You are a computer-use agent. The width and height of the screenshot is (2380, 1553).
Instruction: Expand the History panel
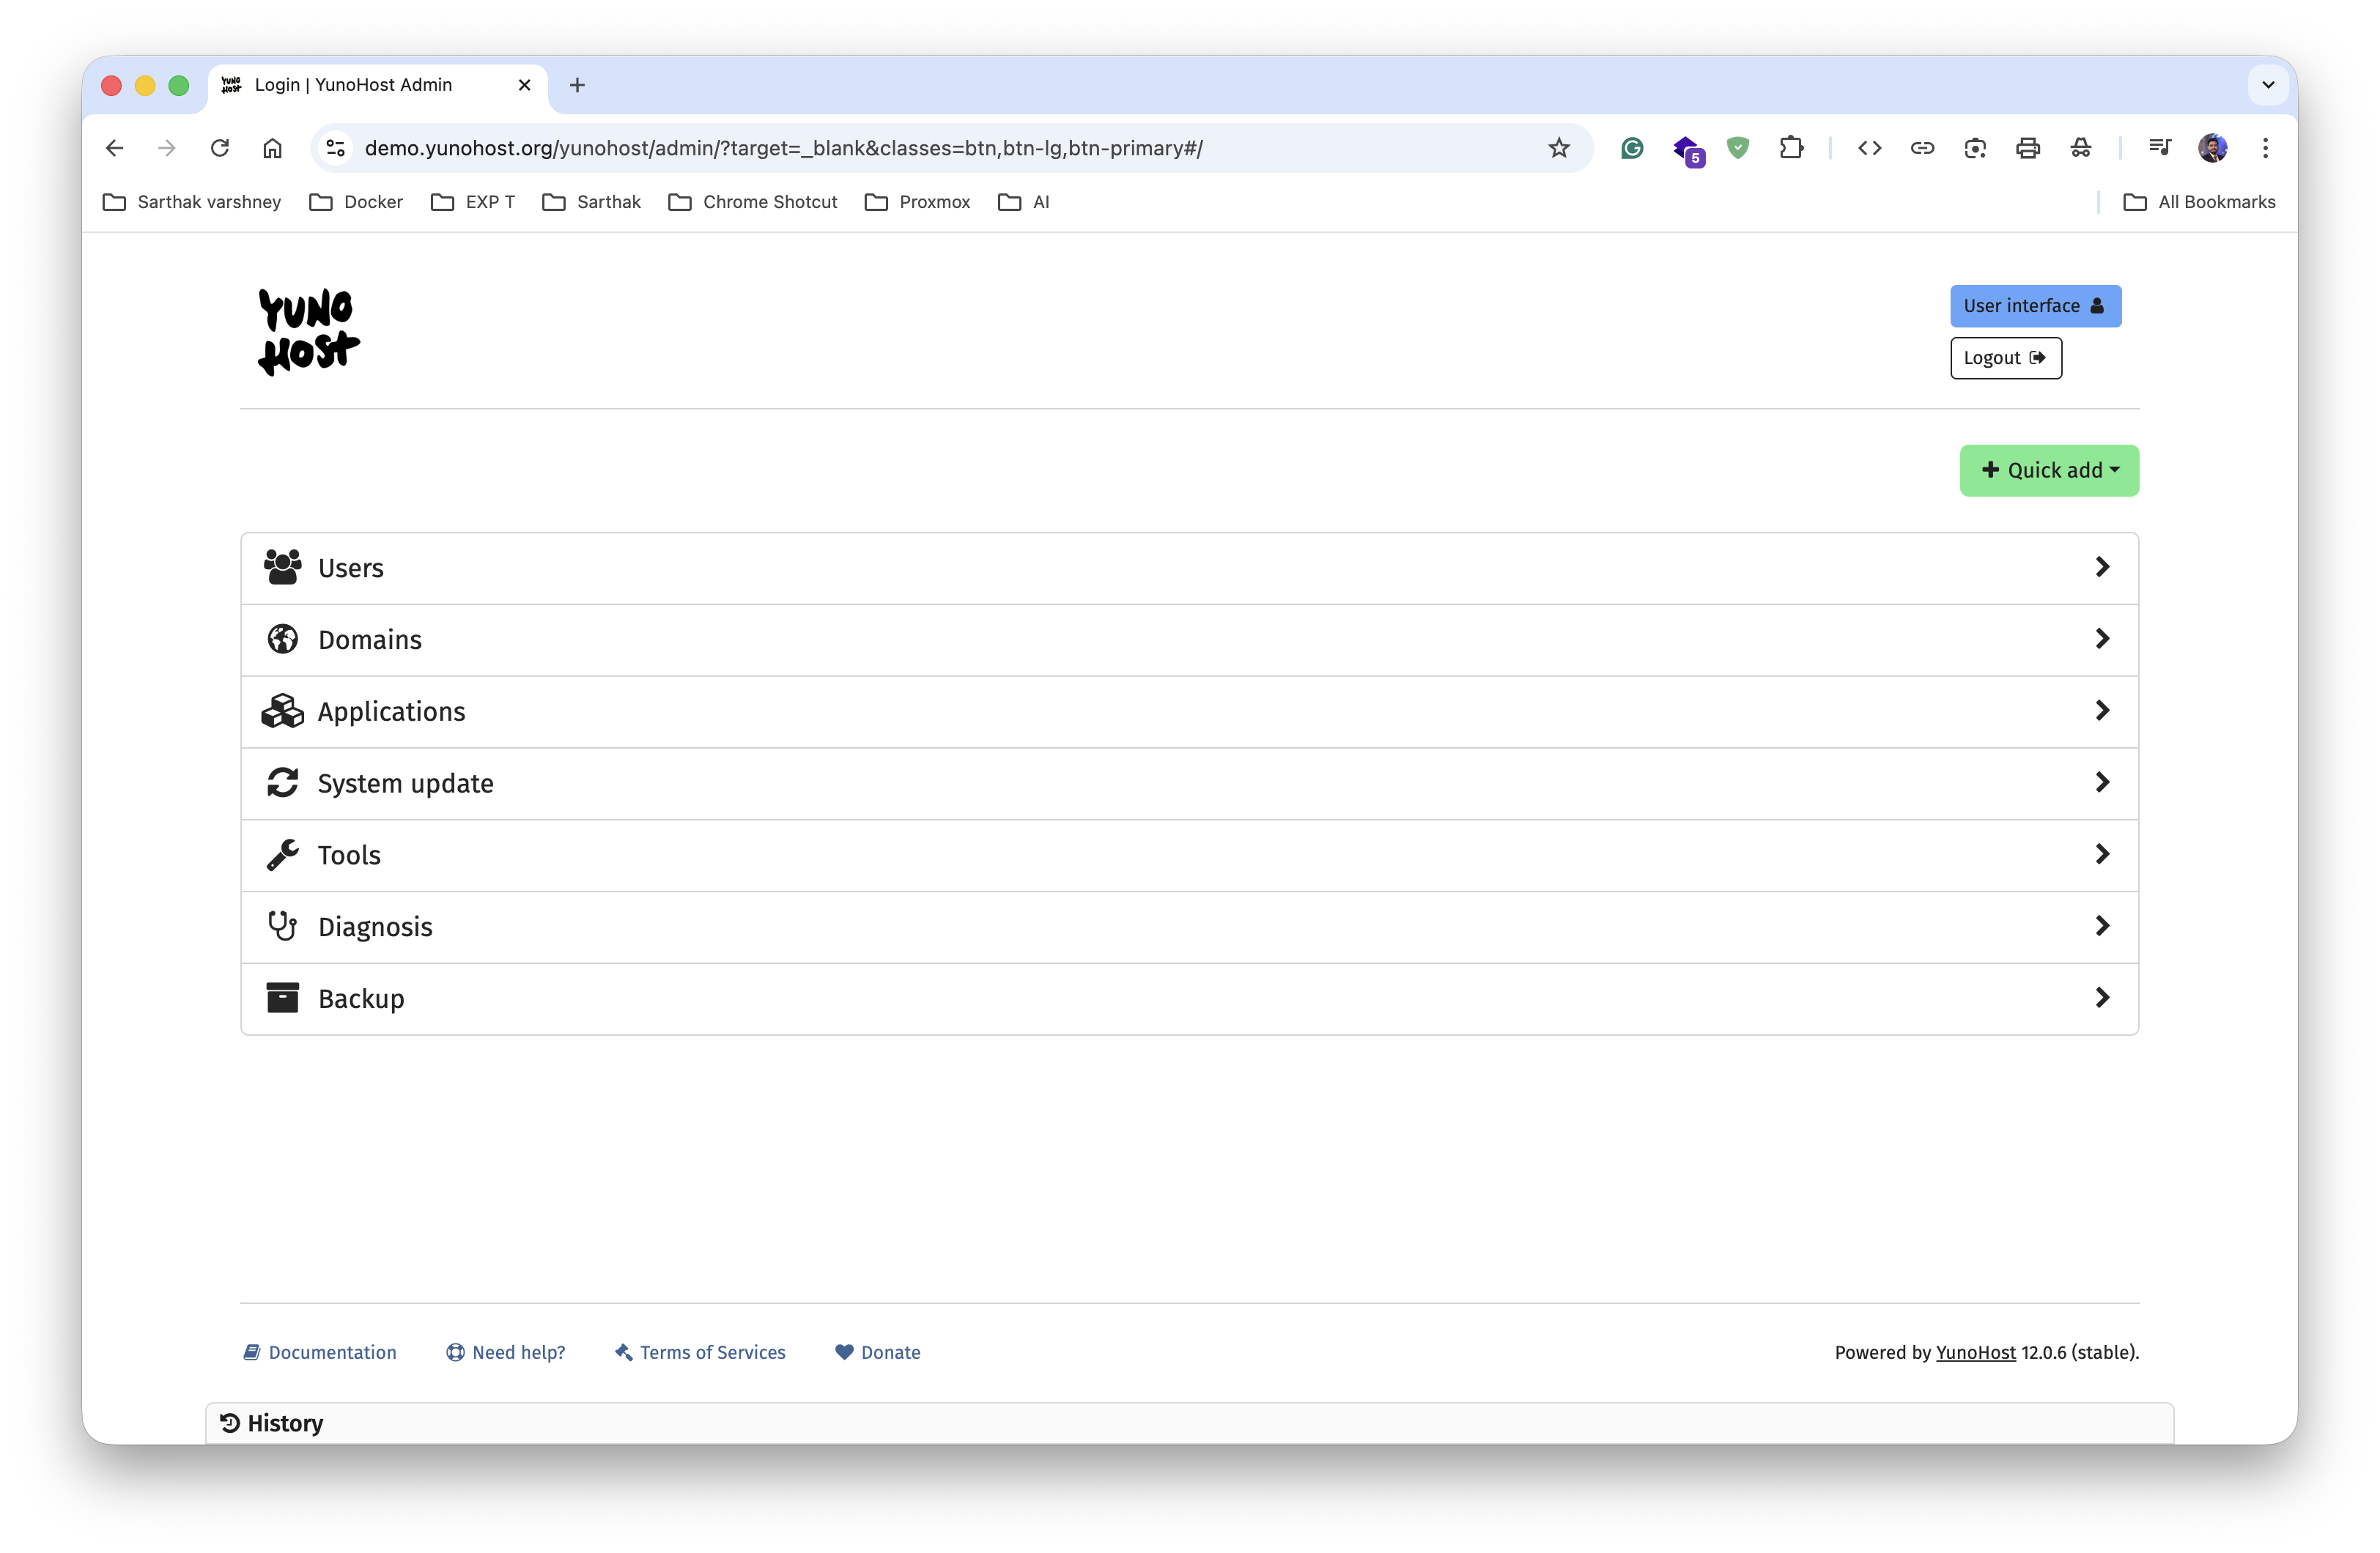pos(272,1423)
